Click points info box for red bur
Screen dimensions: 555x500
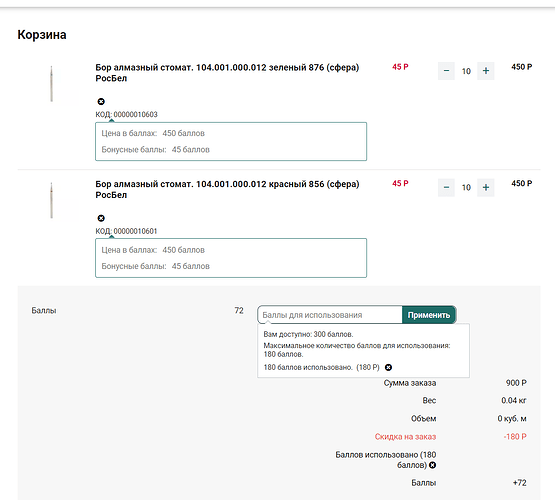click(231, 258)
